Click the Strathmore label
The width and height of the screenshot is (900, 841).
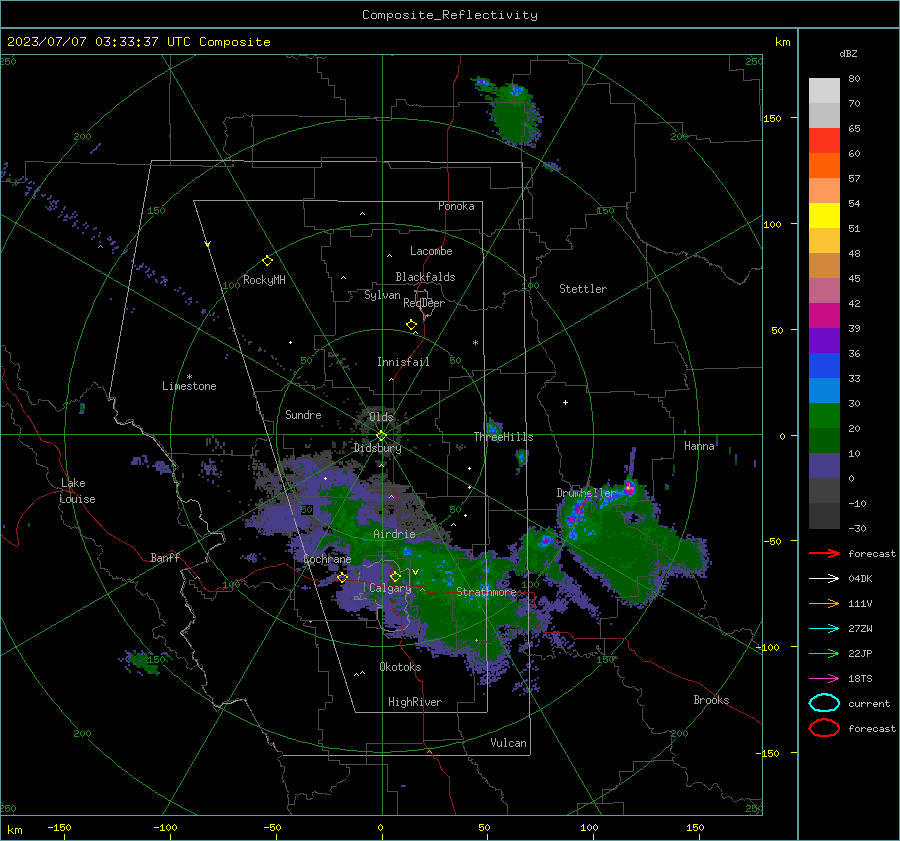tap(486, 592)
